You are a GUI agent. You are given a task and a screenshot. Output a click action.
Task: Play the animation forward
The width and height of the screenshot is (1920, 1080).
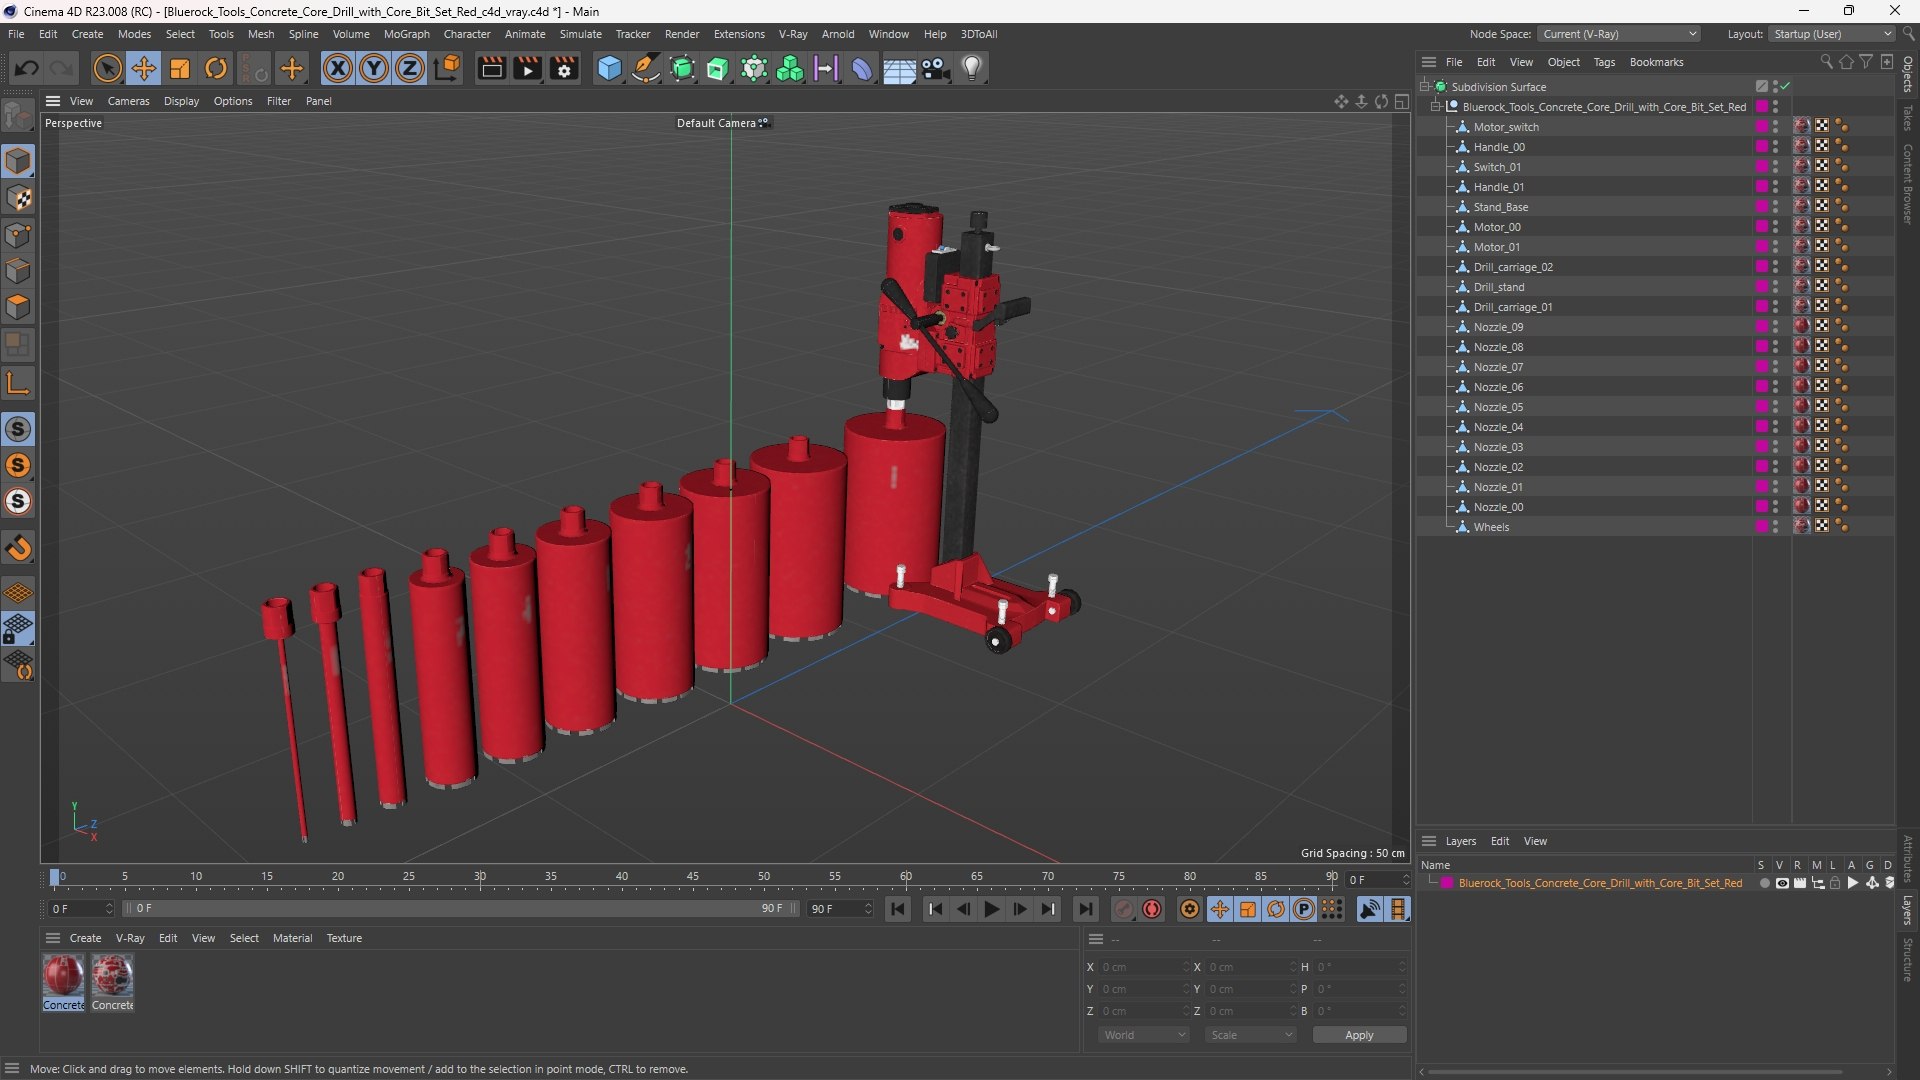click(x=991, y=909)
